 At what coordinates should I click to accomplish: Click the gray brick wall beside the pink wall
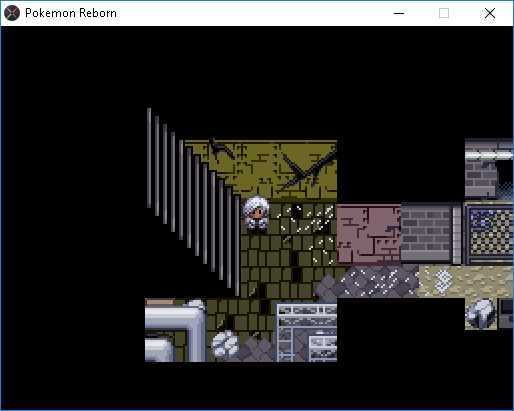[426, 233]
